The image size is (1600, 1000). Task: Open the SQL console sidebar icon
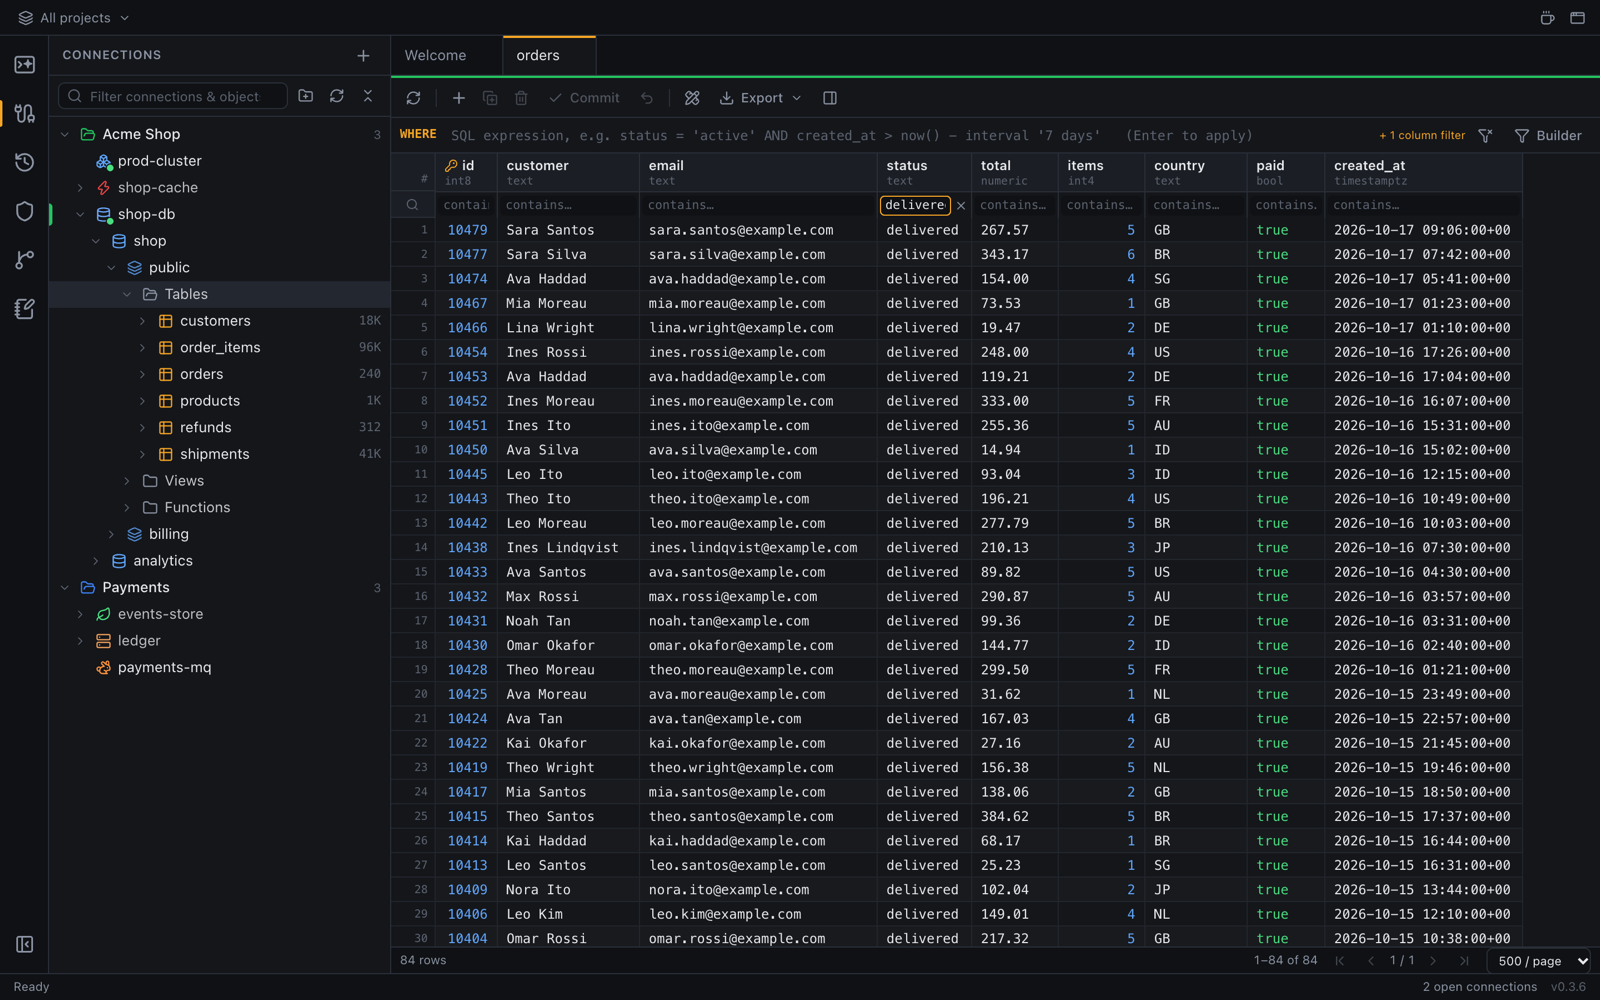(25, 65)
